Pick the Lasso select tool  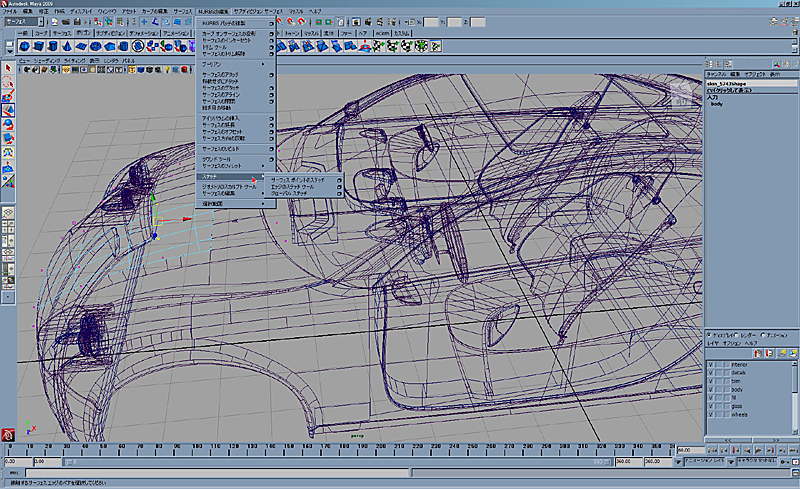(8, 82)
